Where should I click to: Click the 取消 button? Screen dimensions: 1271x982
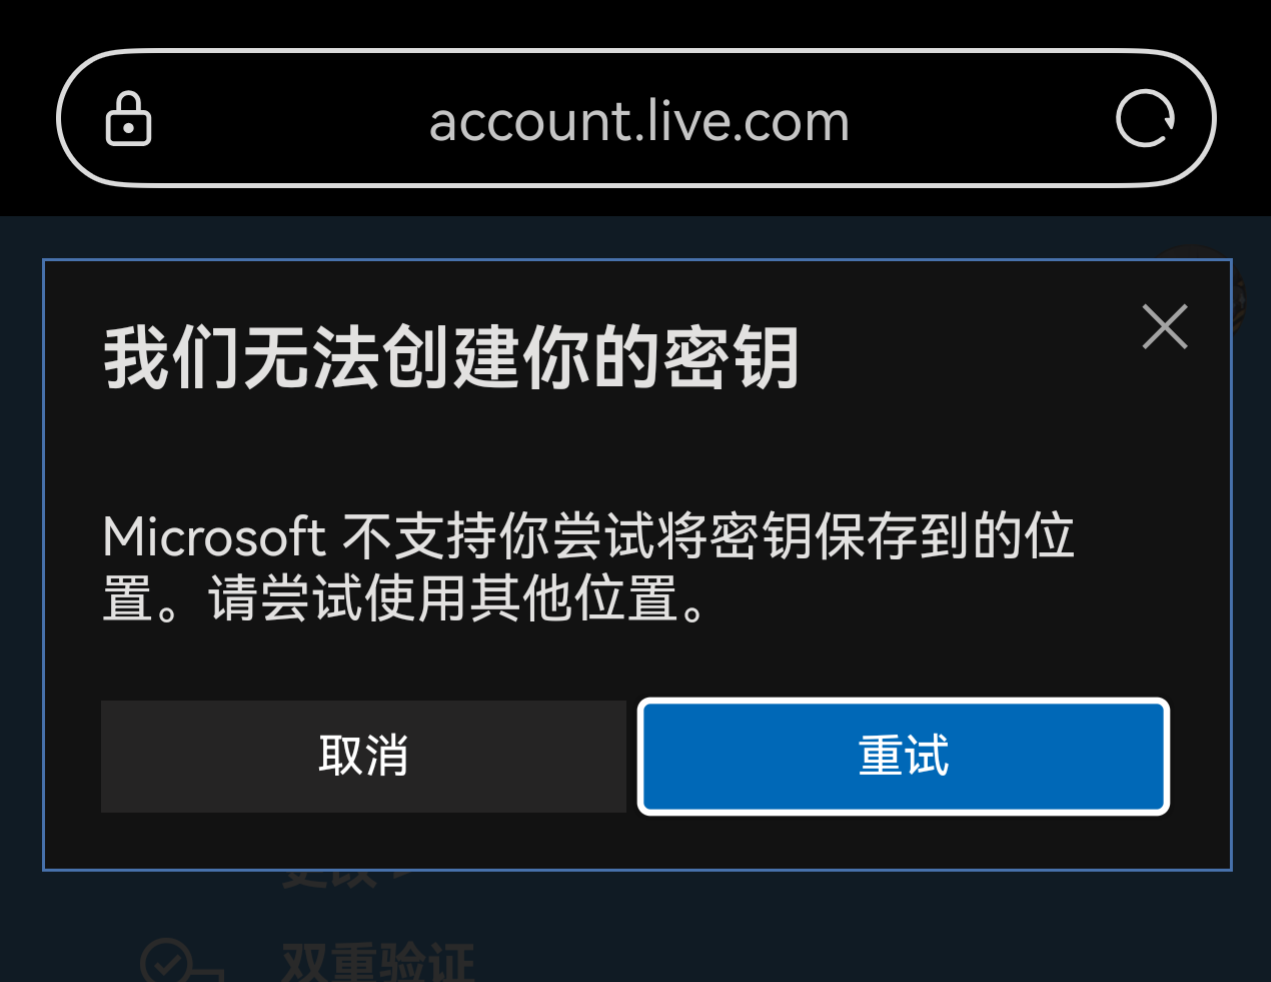point(363,756)
